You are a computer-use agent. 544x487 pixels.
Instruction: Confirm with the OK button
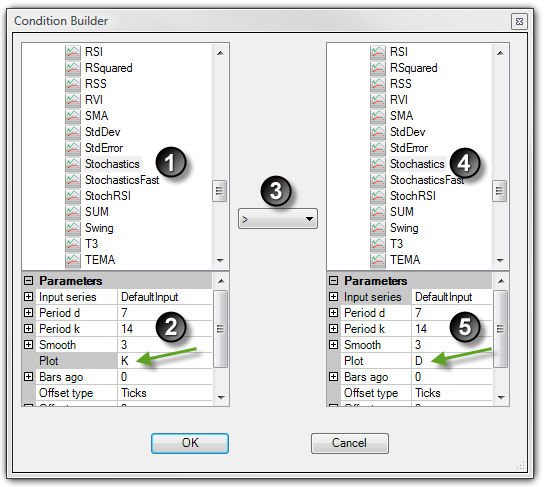pyautogui.click(x=190, y=443)
